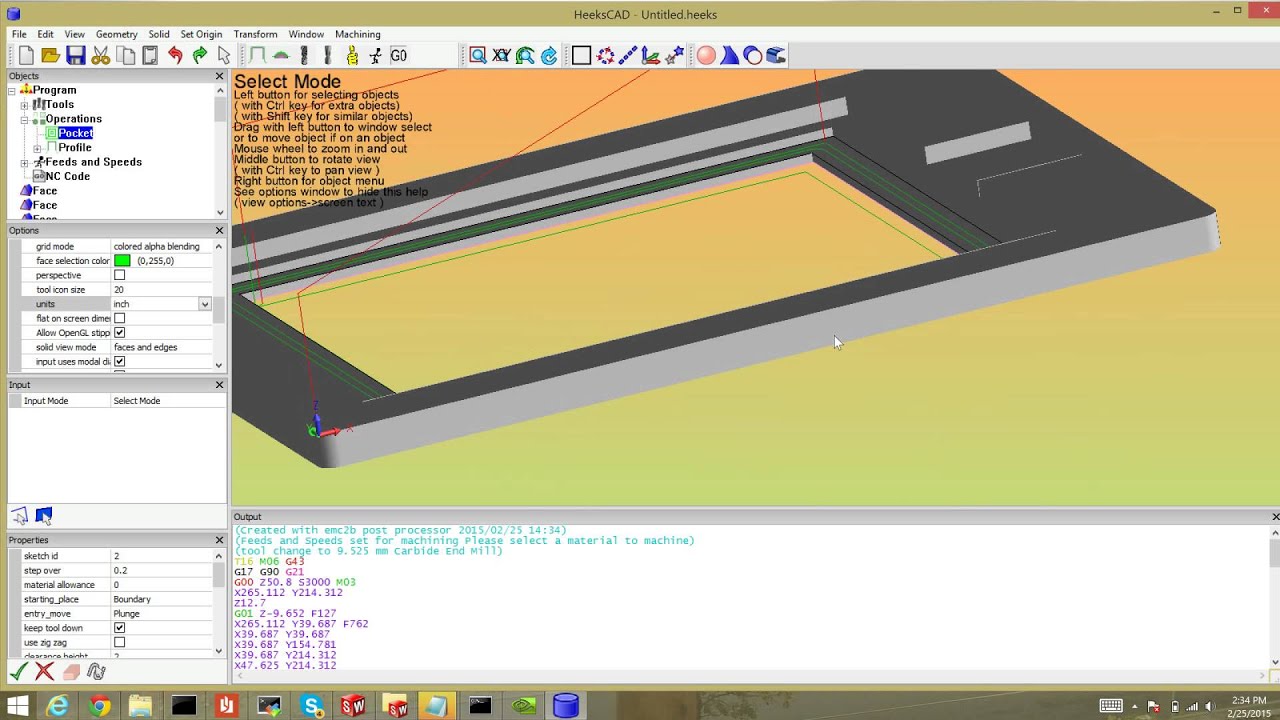The height and width of the screenshot is (720, 1280).
Task: Close the Objects panel
Action: [x=219, y=76]
